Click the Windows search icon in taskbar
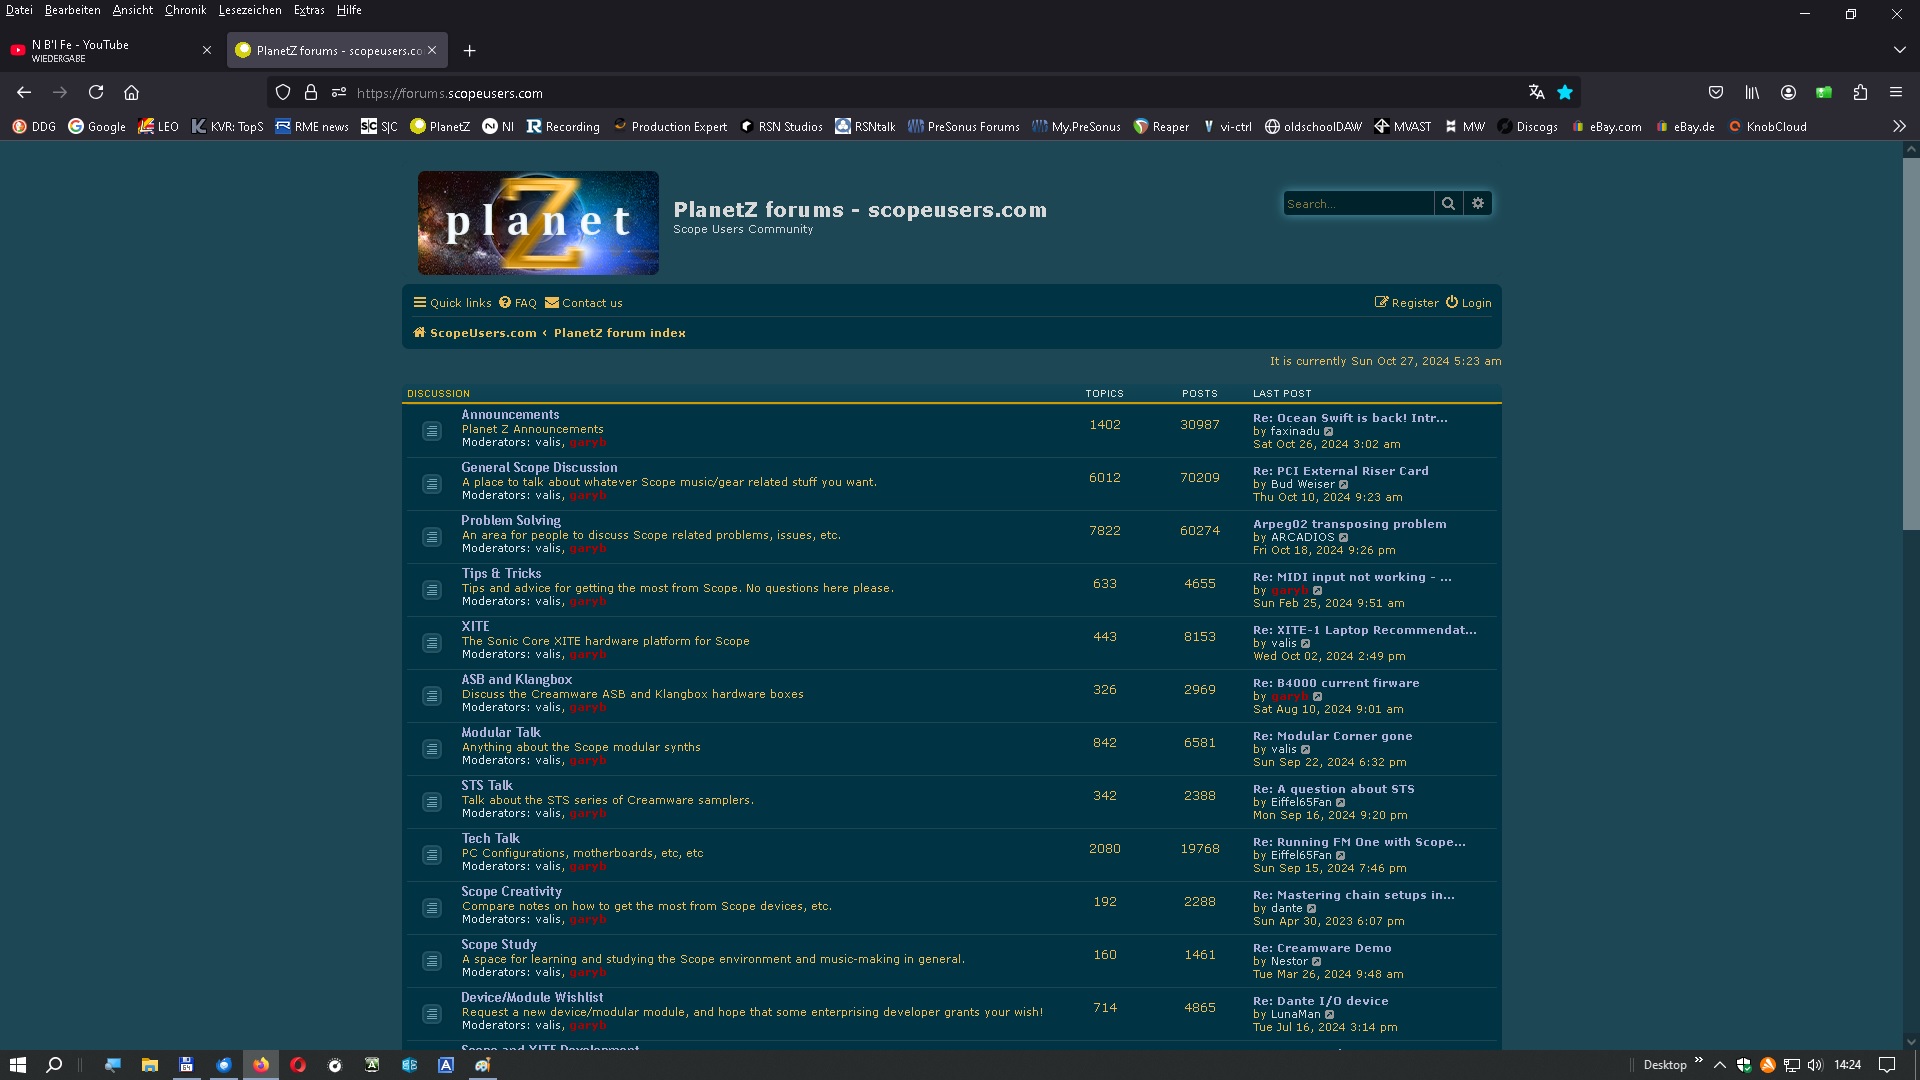1920x1080 pixels. 54,1065
